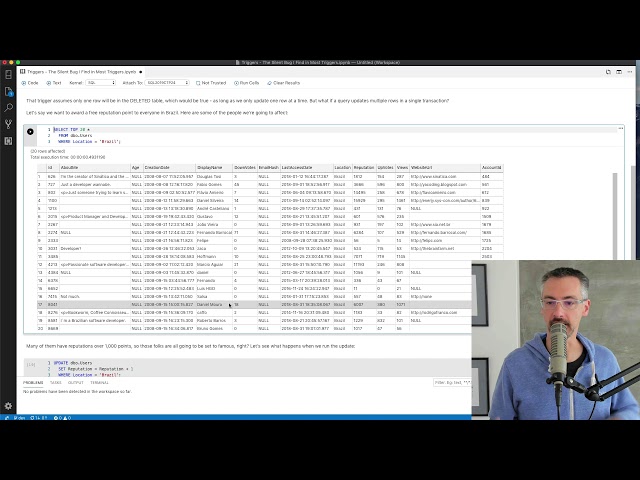Run the SELECT TOP 20 code cell
The image size is (640, 480).
[x=30, y=131]
